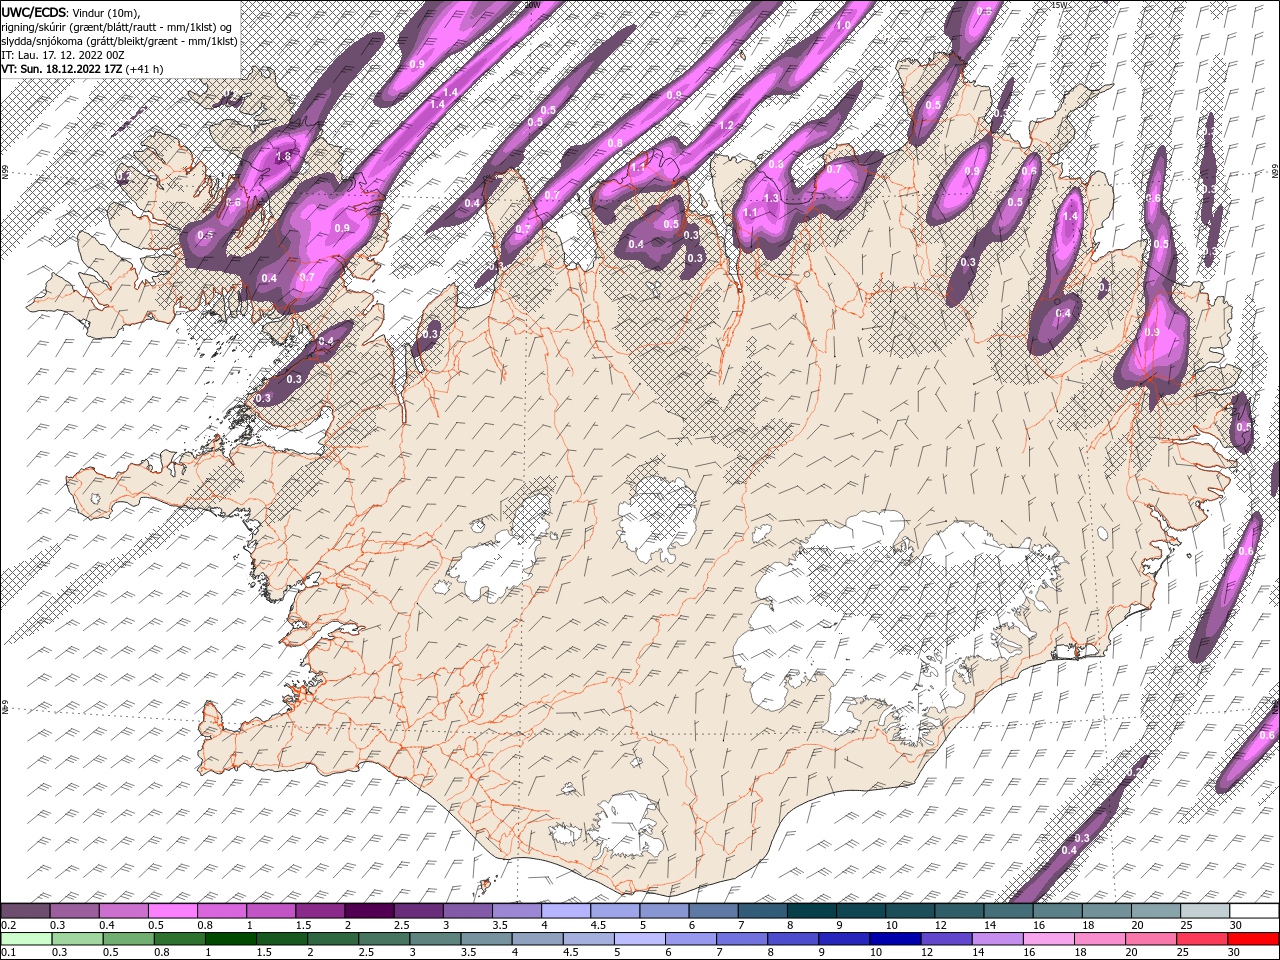Click the '0.1' label in lower legend

[x=8, y=953]
